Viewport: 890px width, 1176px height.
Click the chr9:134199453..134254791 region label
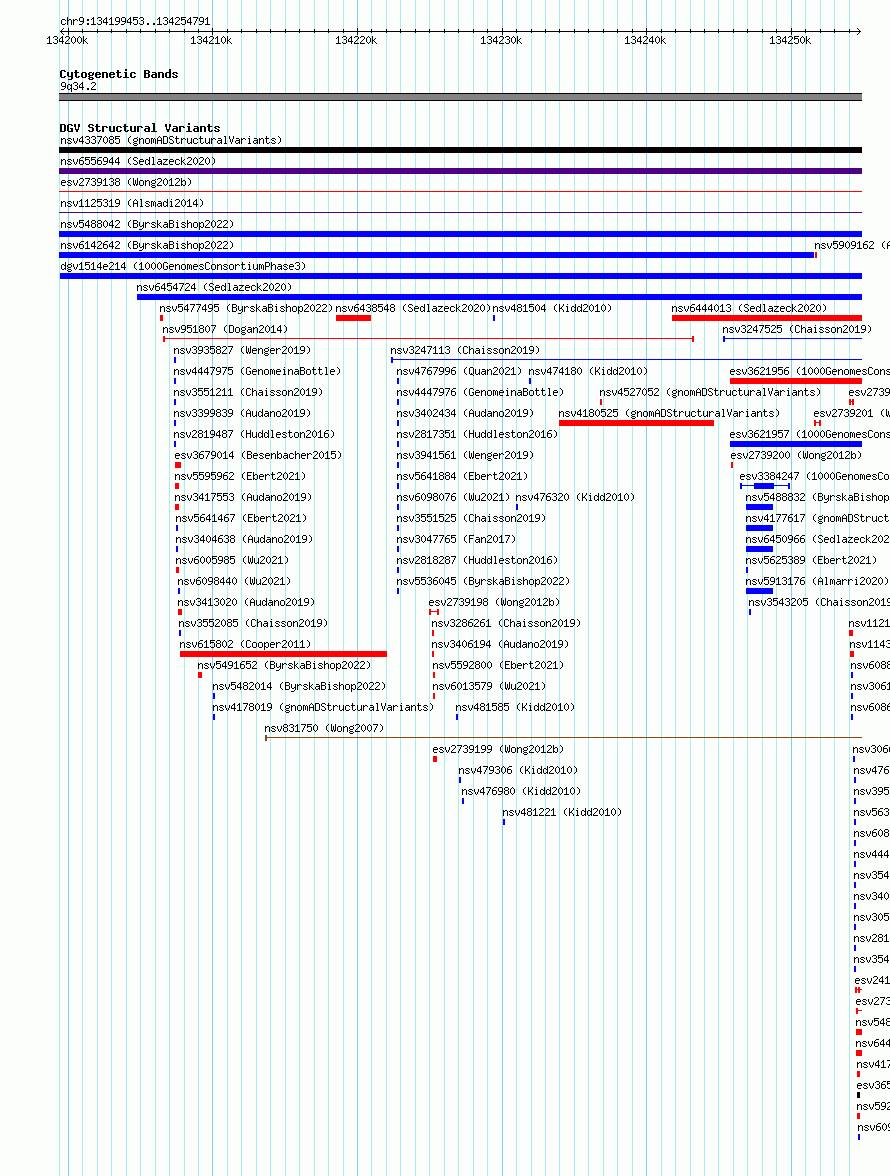tap(135, 22)
